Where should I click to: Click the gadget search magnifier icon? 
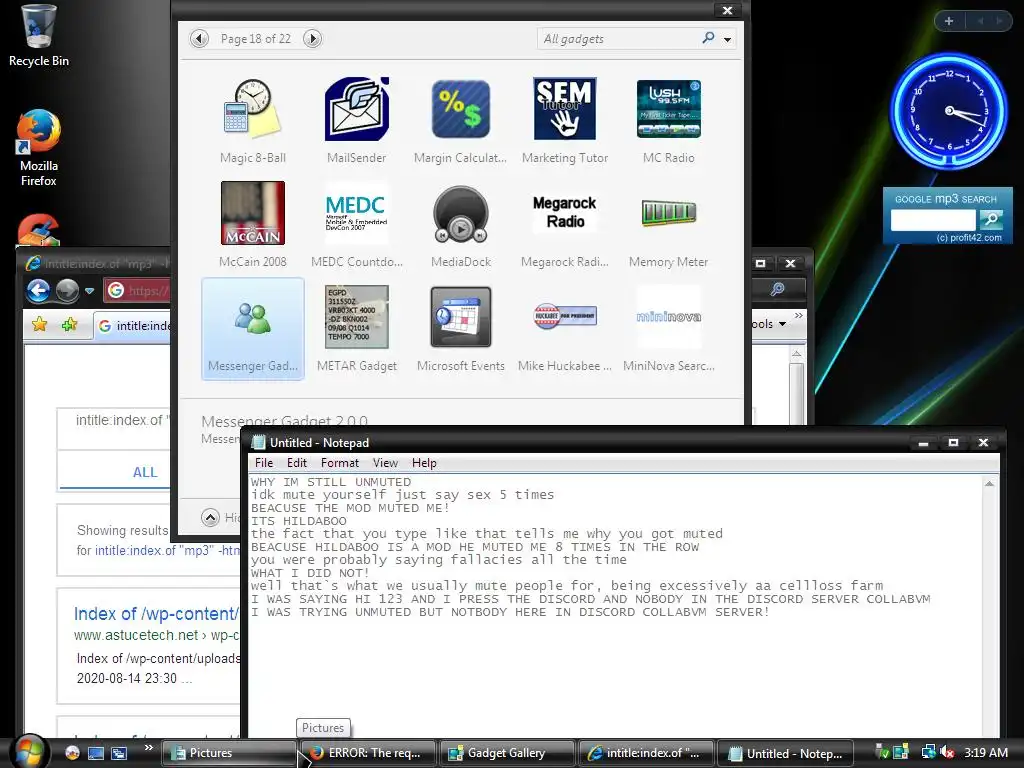coord(708,38)
